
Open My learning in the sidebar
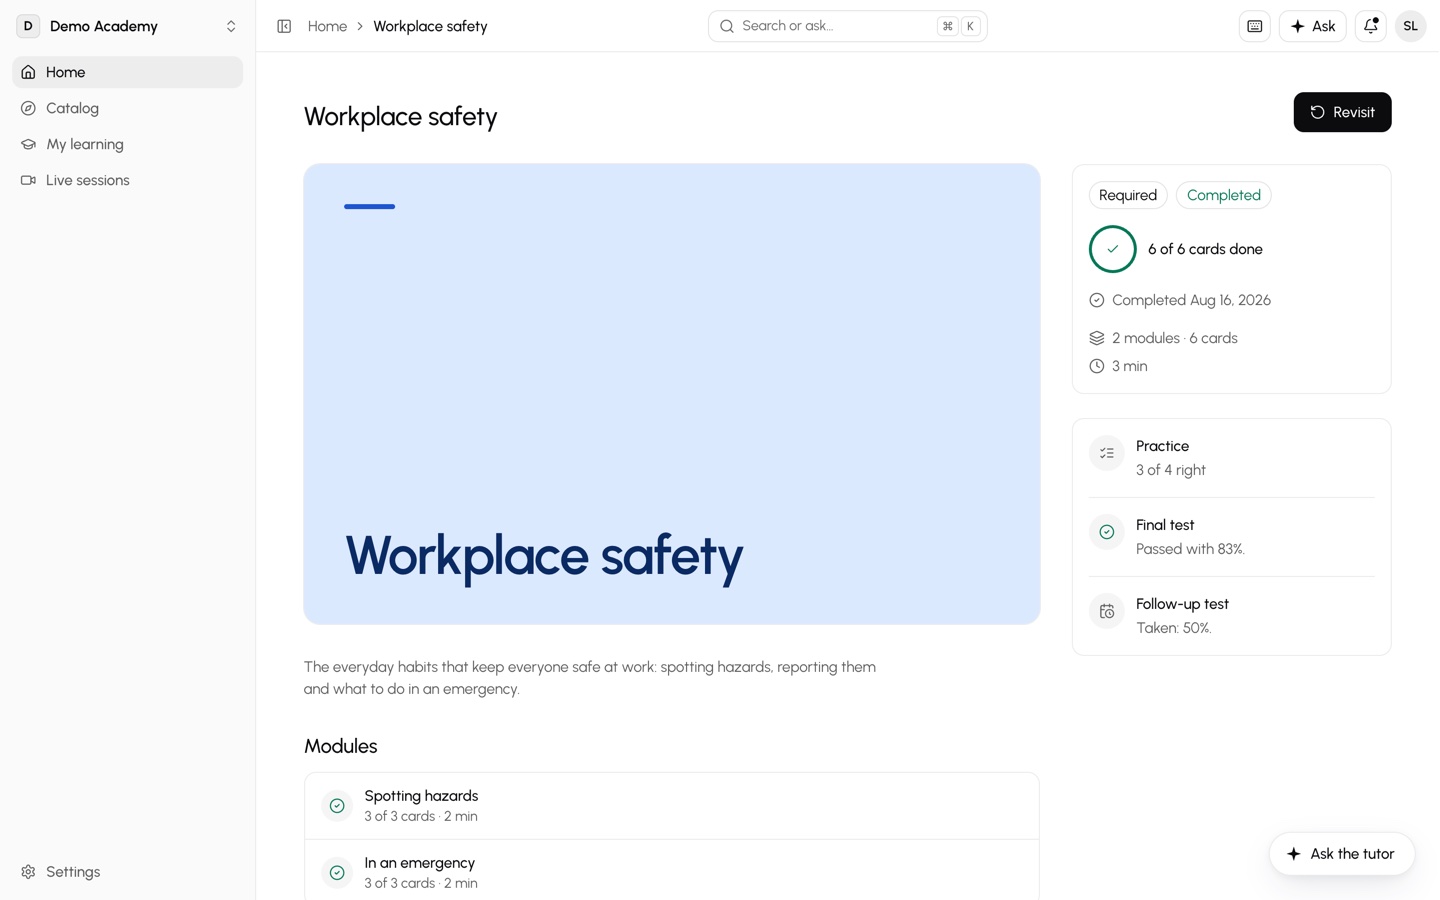pyautogui.click(x=128, y=144)
